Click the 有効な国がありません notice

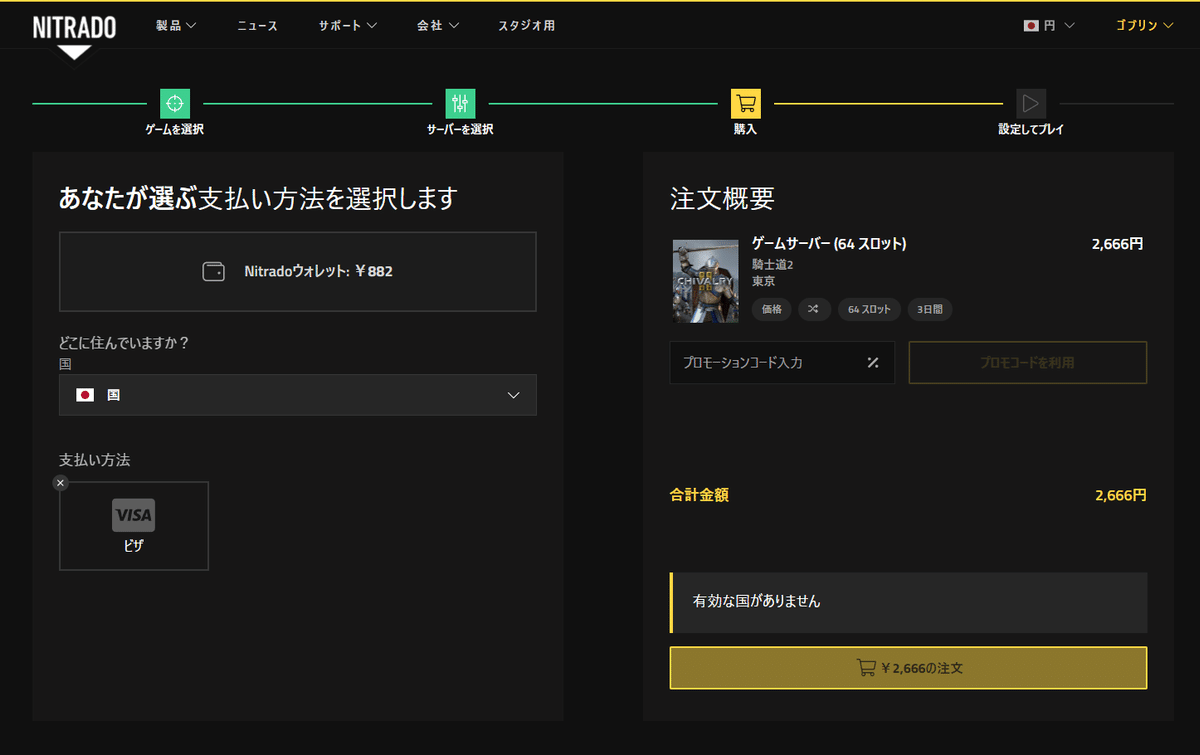pyautogui.click(x=908, y=602)
